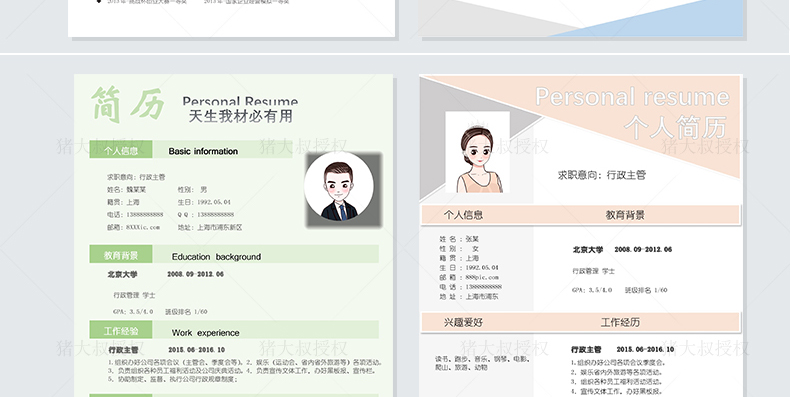Click '行政管理 学士' in the pink resume
Screen dimensions: 790x397
594,271
